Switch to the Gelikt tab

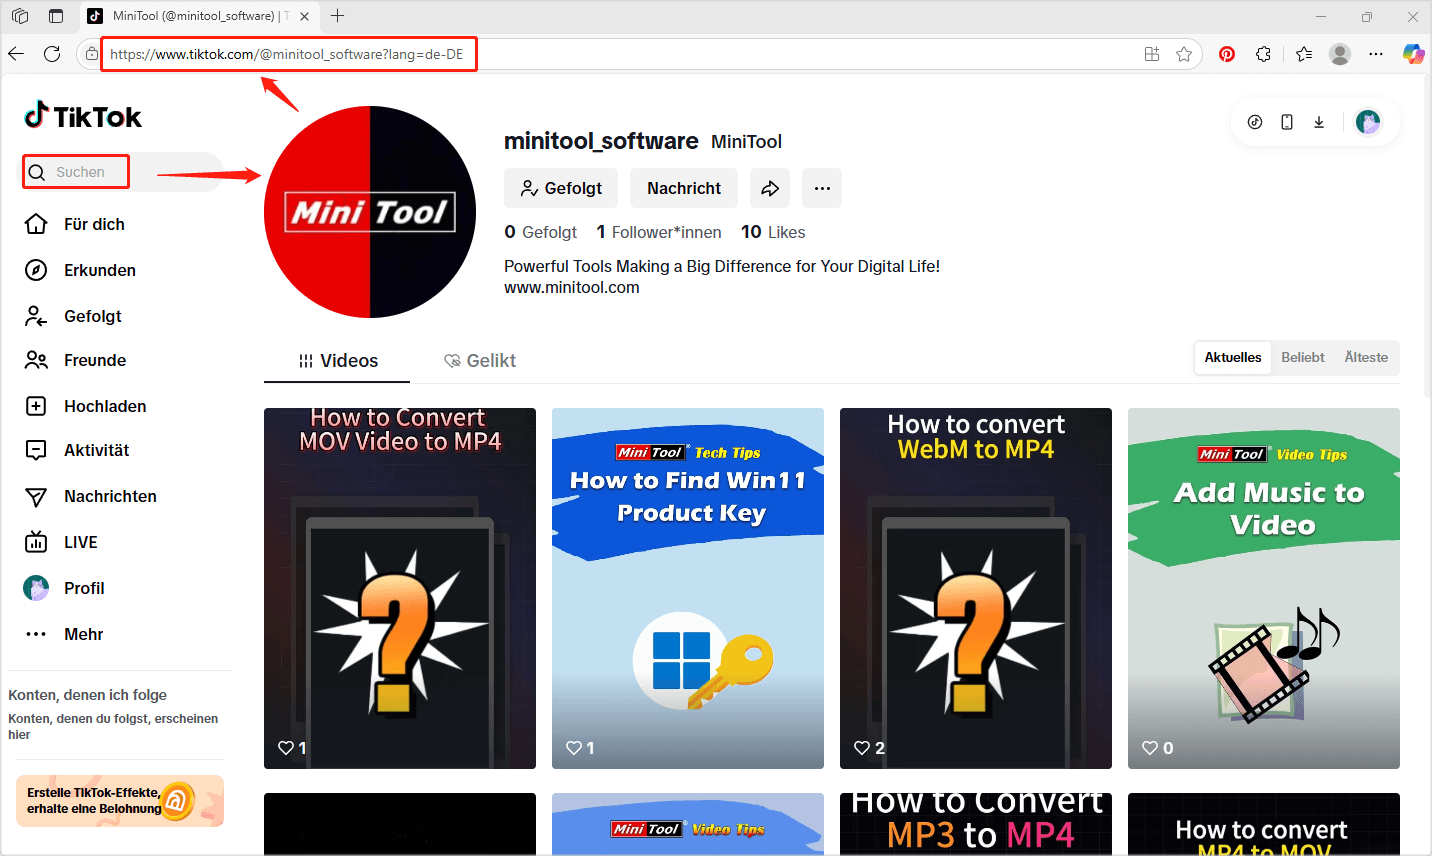tap(480, 361)
